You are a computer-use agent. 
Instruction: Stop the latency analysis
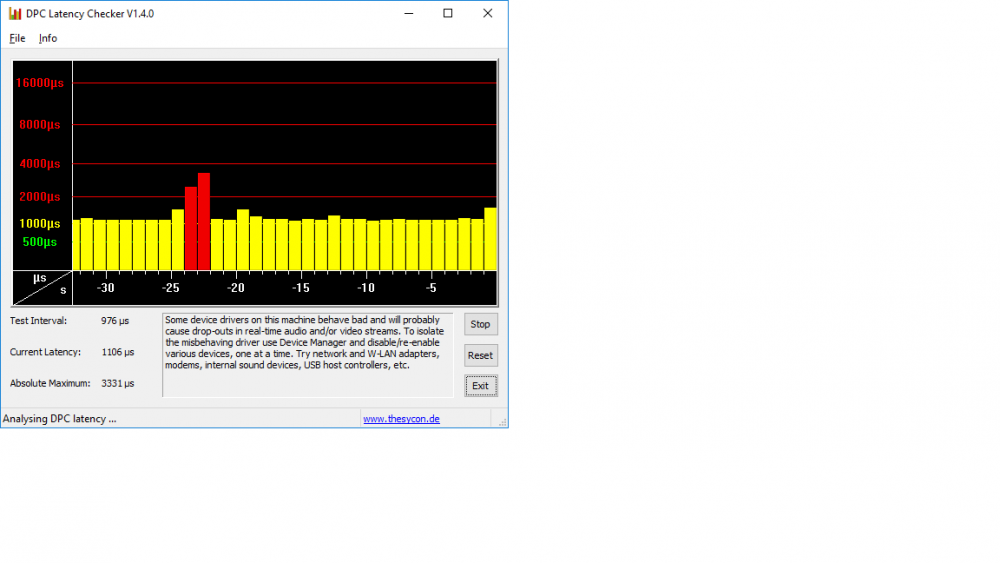(480, 325)
